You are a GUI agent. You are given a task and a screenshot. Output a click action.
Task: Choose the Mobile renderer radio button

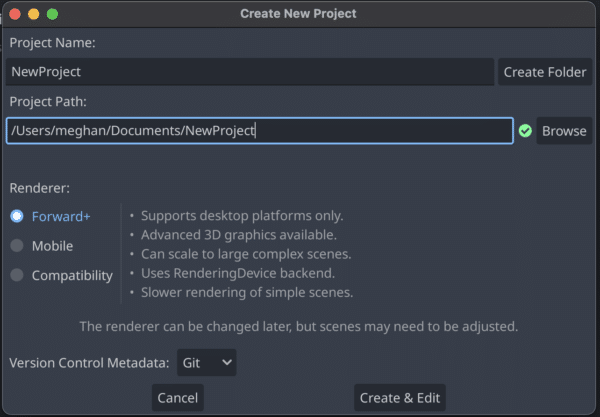tap(17, 246)
